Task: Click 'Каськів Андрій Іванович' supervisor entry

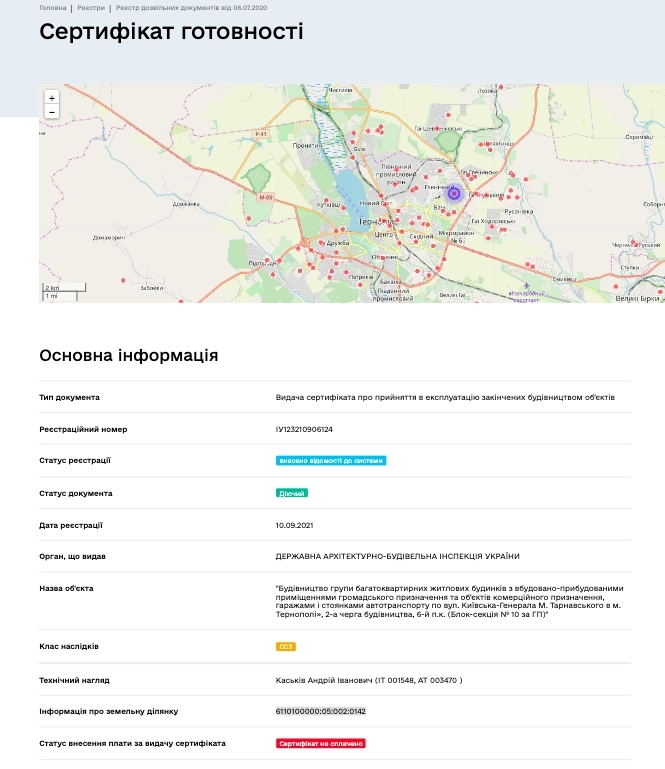Action: tap(369, 680)
